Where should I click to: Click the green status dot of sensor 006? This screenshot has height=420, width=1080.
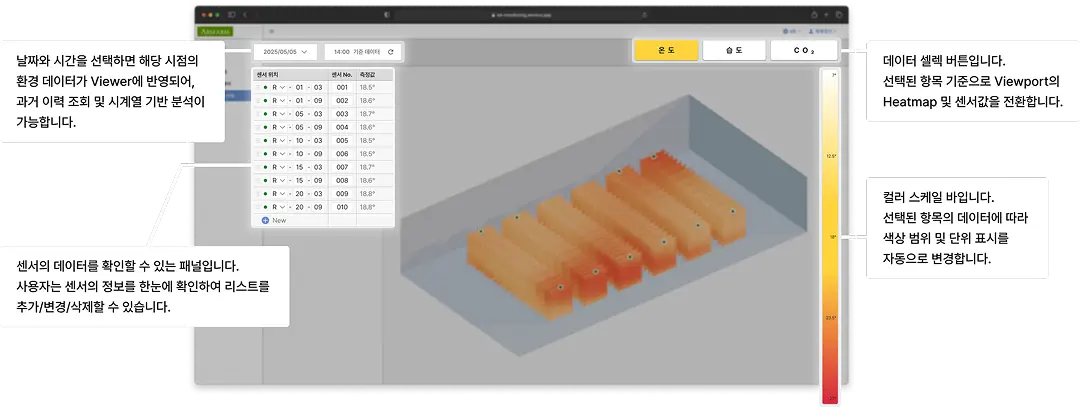265,154
